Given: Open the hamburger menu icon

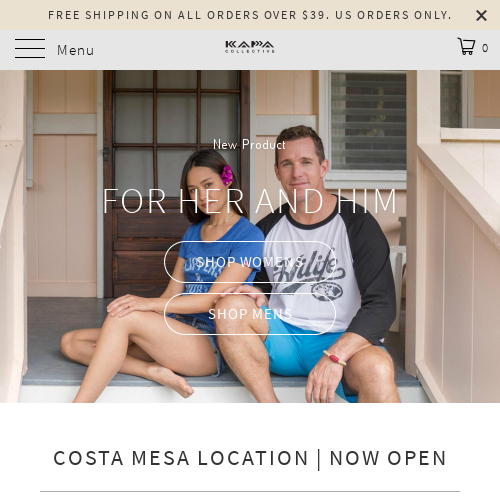Looking at the screenshot, I should 30,49.
